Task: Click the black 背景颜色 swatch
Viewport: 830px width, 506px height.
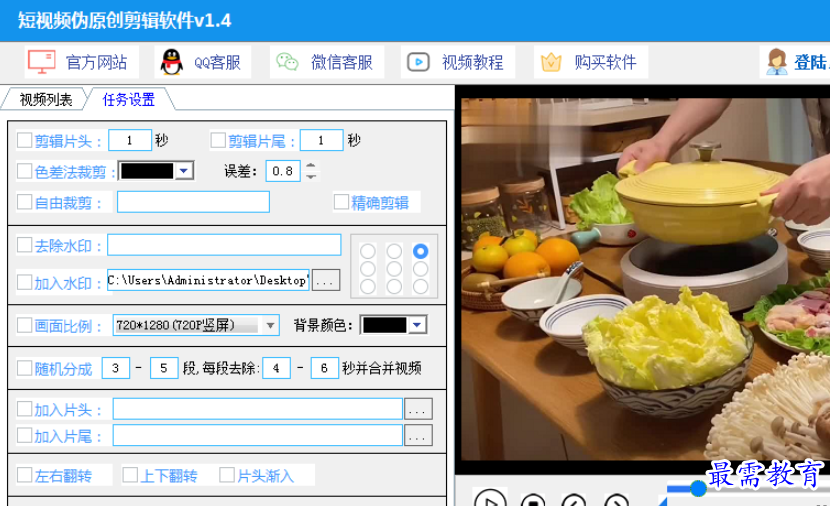Action: [x=385, y=325]
